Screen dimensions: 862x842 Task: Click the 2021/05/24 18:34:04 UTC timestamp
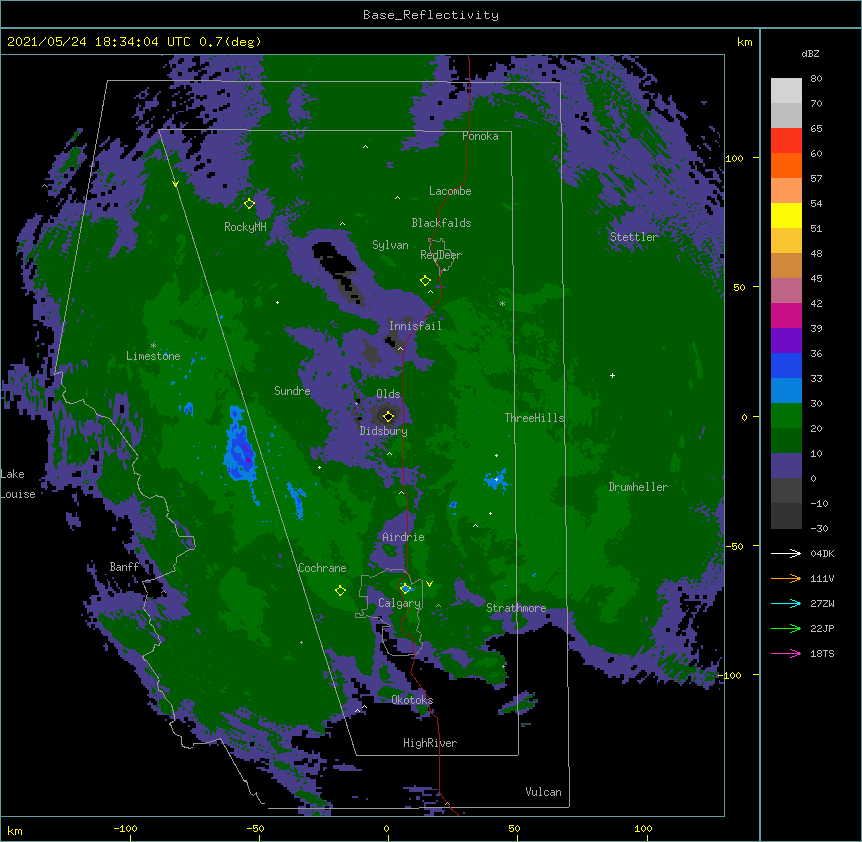[x=99, y=42]
